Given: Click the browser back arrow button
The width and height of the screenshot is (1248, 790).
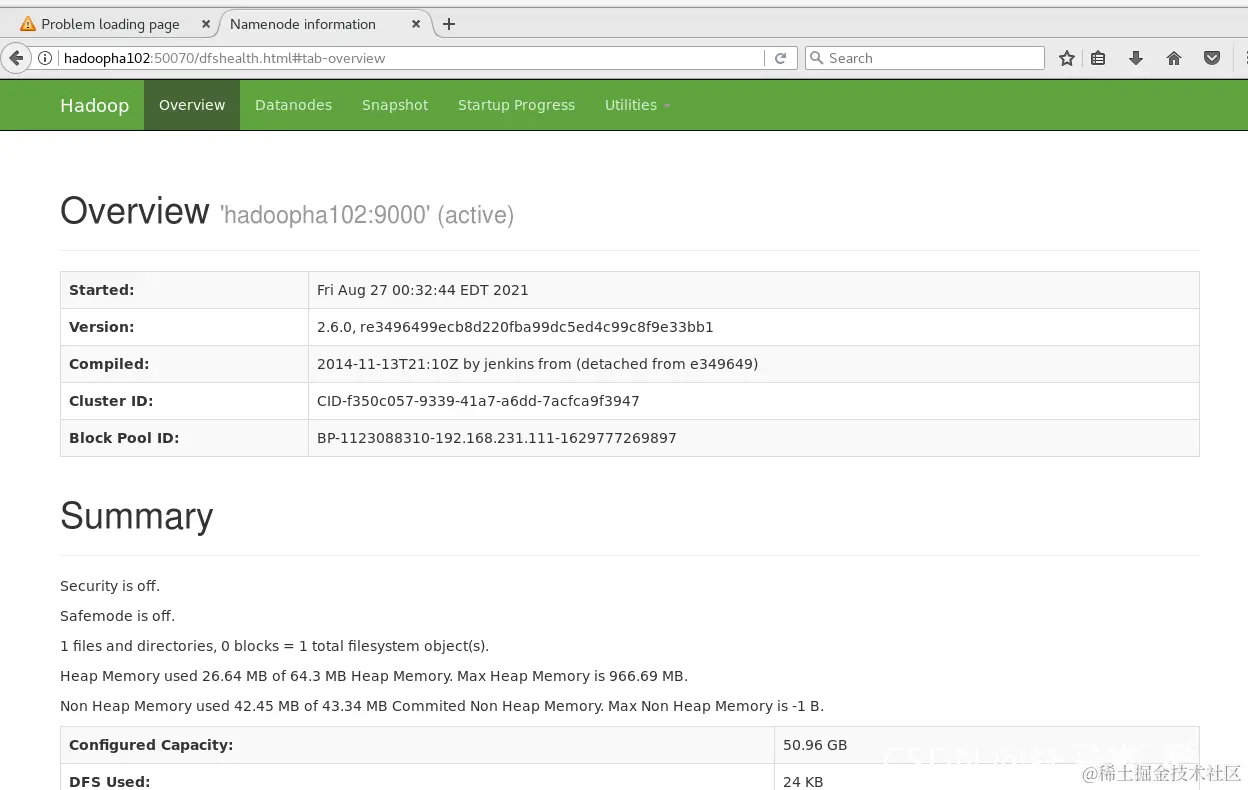Looking at the screenshot, I should pyautogui.click(x=16, y=58).
